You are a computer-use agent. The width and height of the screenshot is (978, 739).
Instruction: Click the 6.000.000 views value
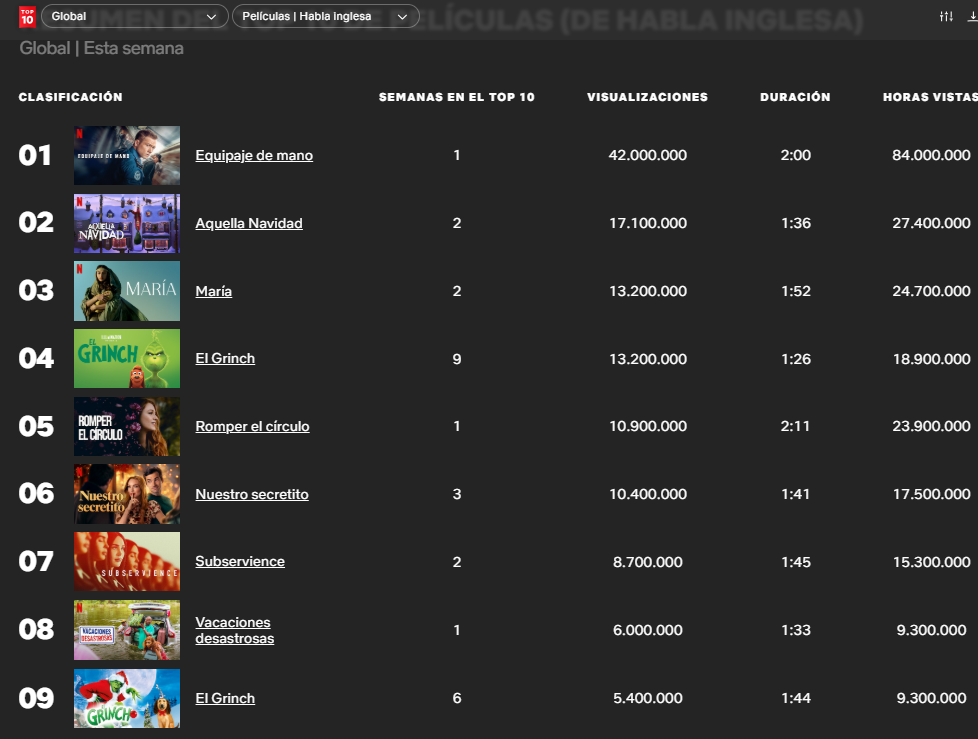[647, 630]
